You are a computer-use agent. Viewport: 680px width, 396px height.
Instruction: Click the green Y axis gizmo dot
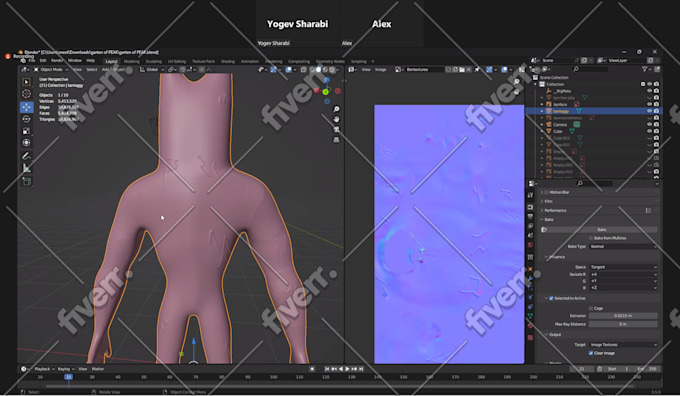click(326, 92)
